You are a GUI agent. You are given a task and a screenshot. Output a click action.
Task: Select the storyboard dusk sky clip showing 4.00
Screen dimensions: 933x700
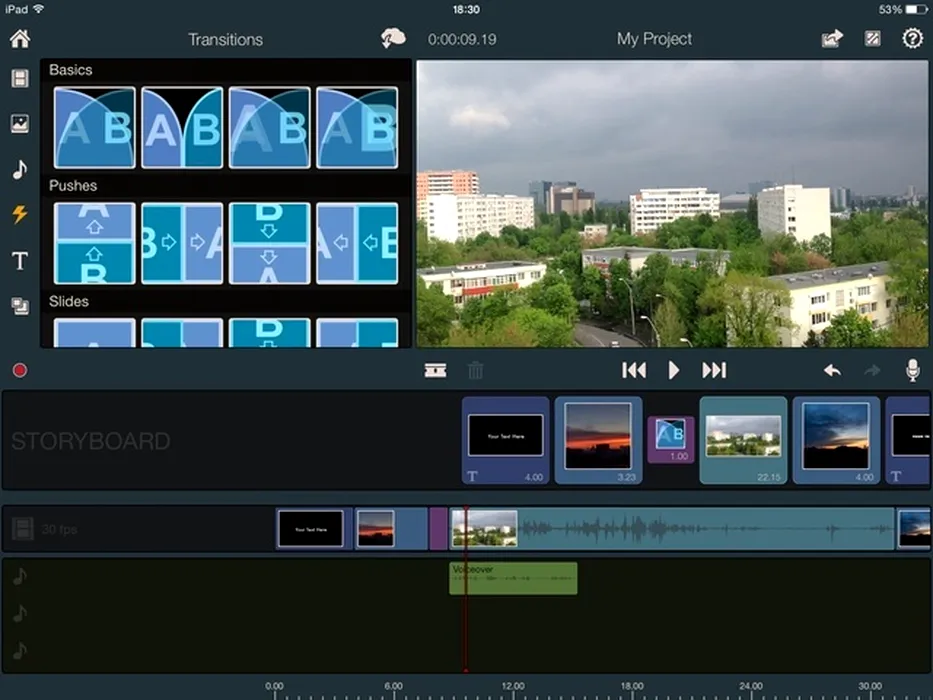836,440
